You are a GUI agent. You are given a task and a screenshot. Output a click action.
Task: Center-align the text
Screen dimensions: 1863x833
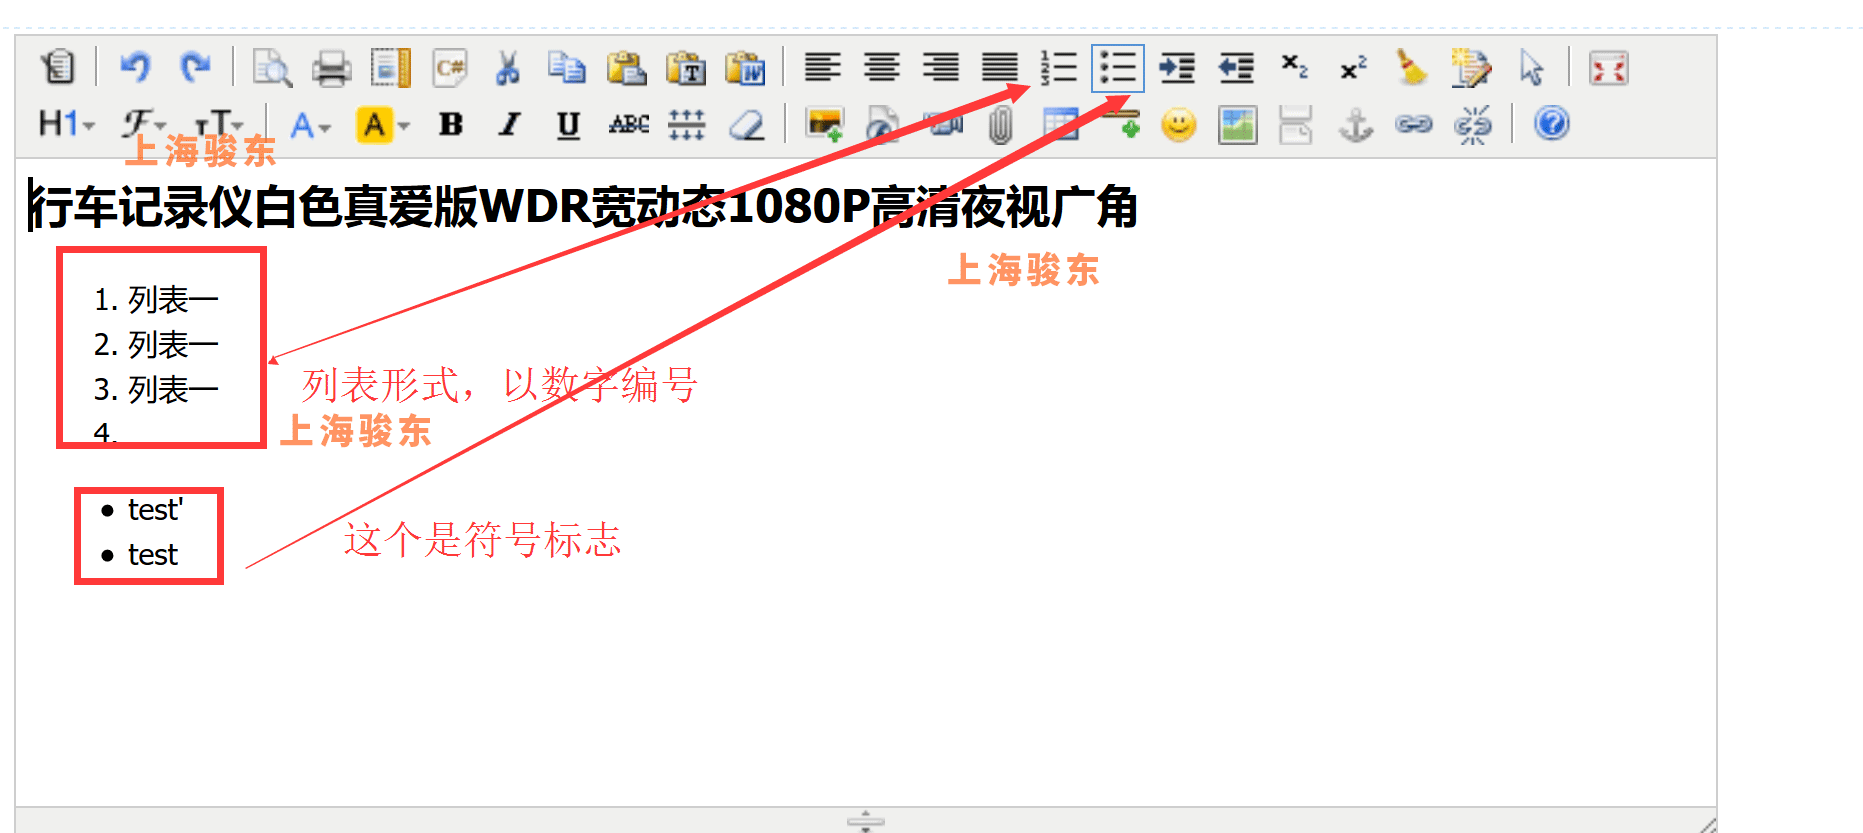pos(882,68)
